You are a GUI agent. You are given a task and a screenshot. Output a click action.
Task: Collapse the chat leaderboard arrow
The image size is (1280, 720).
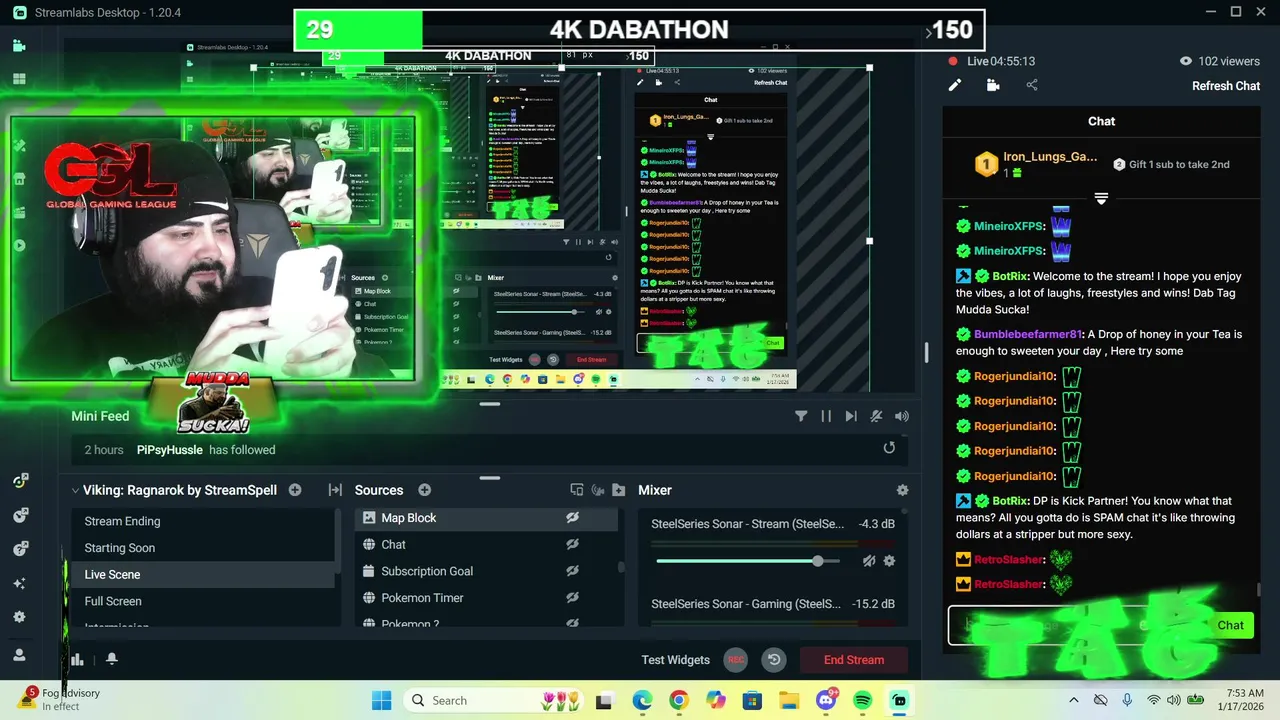[1101, 199]
